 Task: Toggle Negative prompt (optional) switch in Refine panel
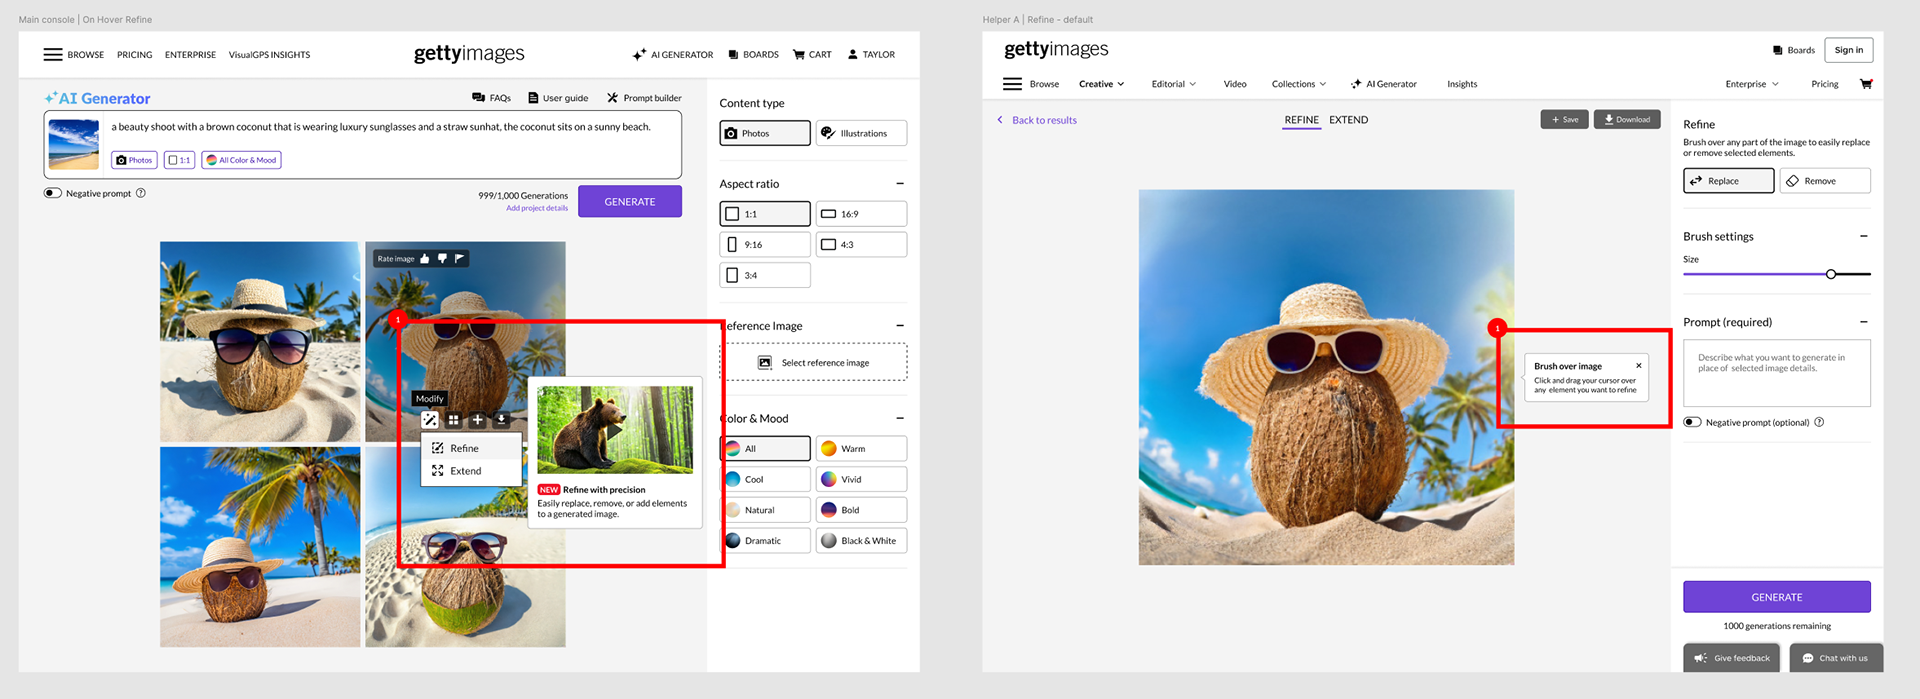click(x=1692, y=422)
